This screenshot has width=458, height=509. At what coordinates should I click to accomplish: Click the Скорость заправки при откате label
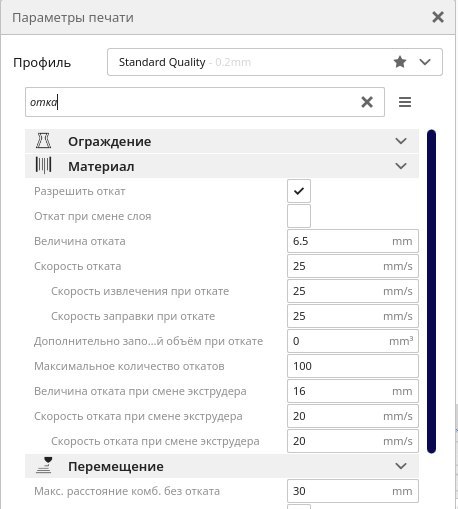pos(133,316)
